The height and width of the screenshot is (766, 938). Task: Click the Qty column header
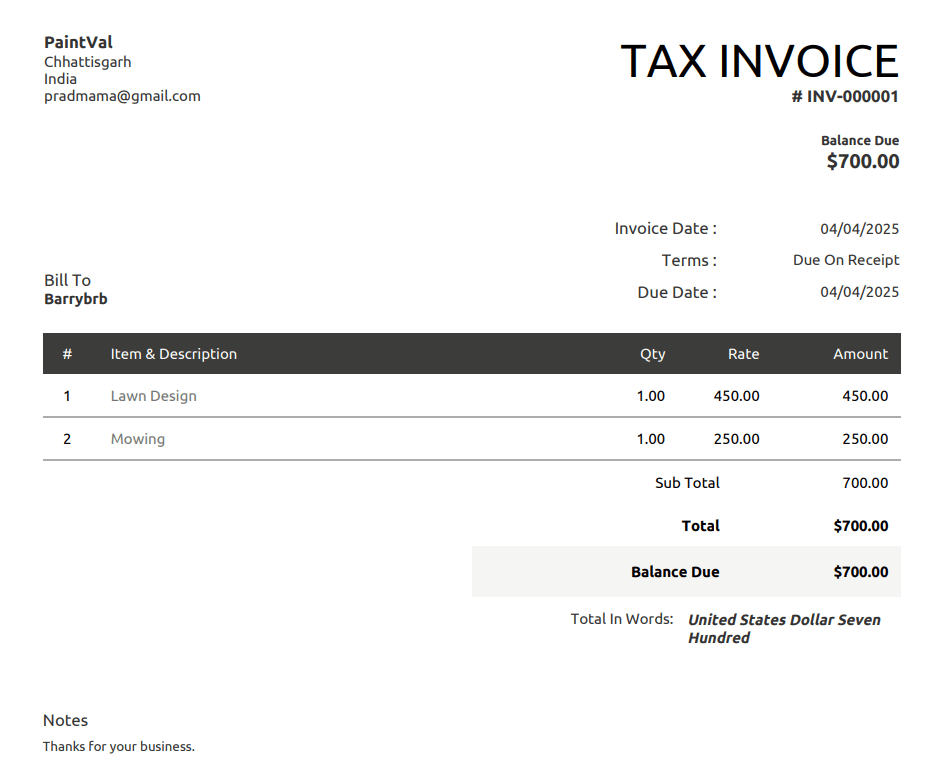click(652, 353)
